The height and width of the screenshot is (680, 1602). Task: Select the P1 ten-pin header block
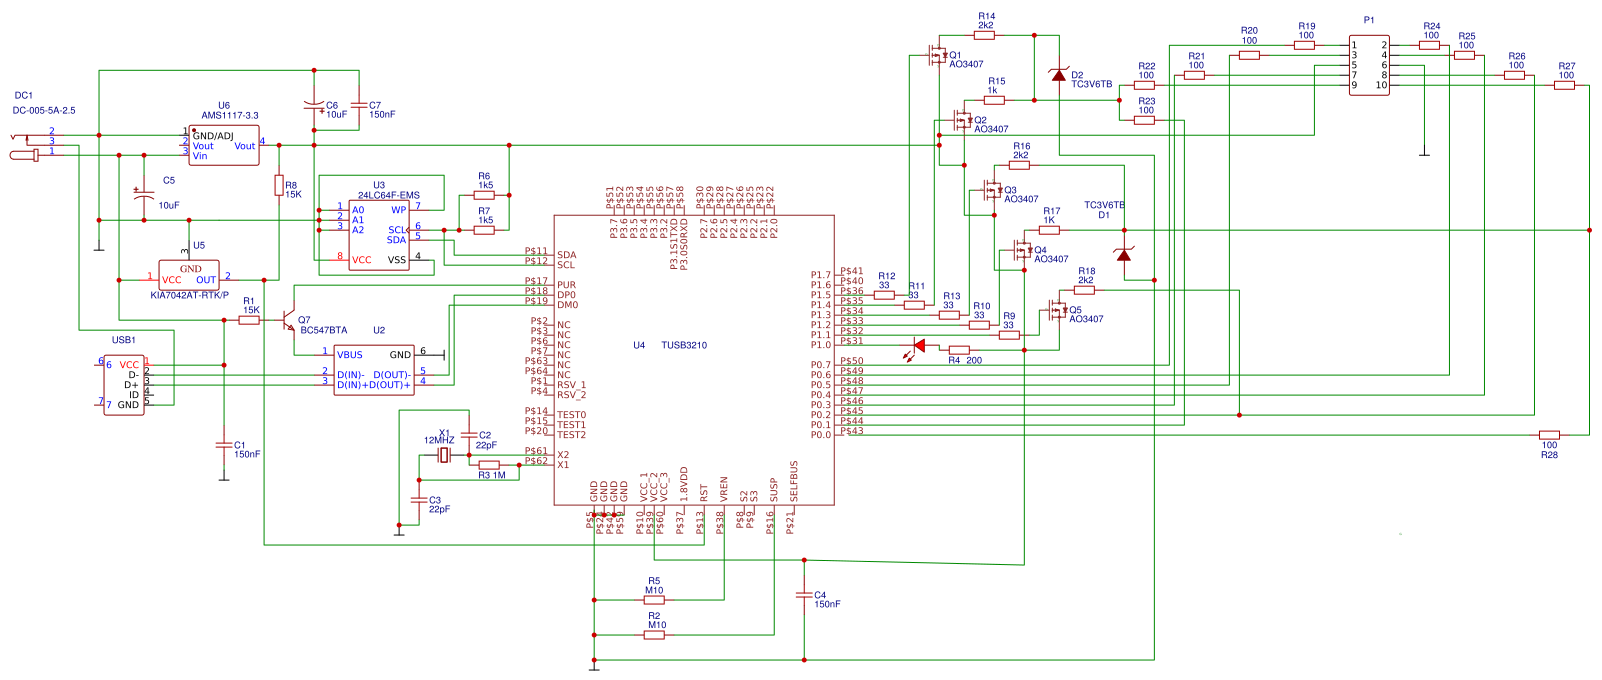1369,65
